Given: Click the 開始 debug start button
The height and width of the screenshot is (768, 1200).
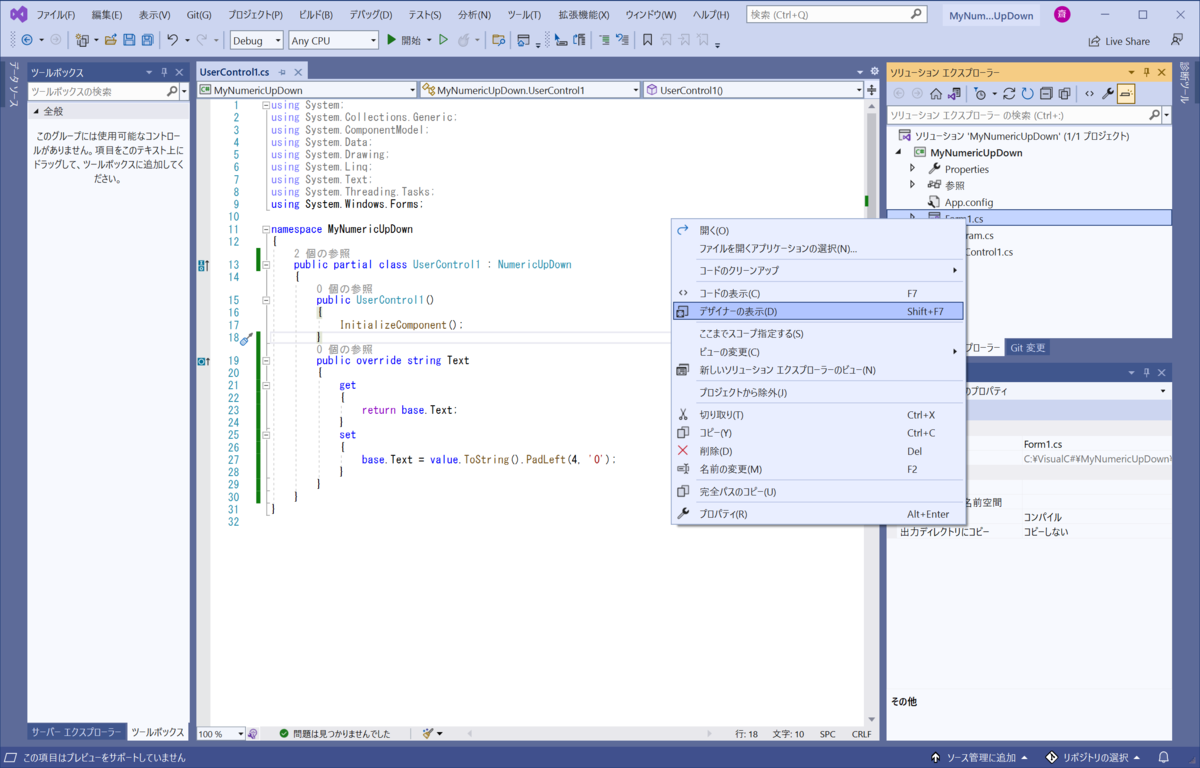Looking at the screenshot, I should point(404,40).
